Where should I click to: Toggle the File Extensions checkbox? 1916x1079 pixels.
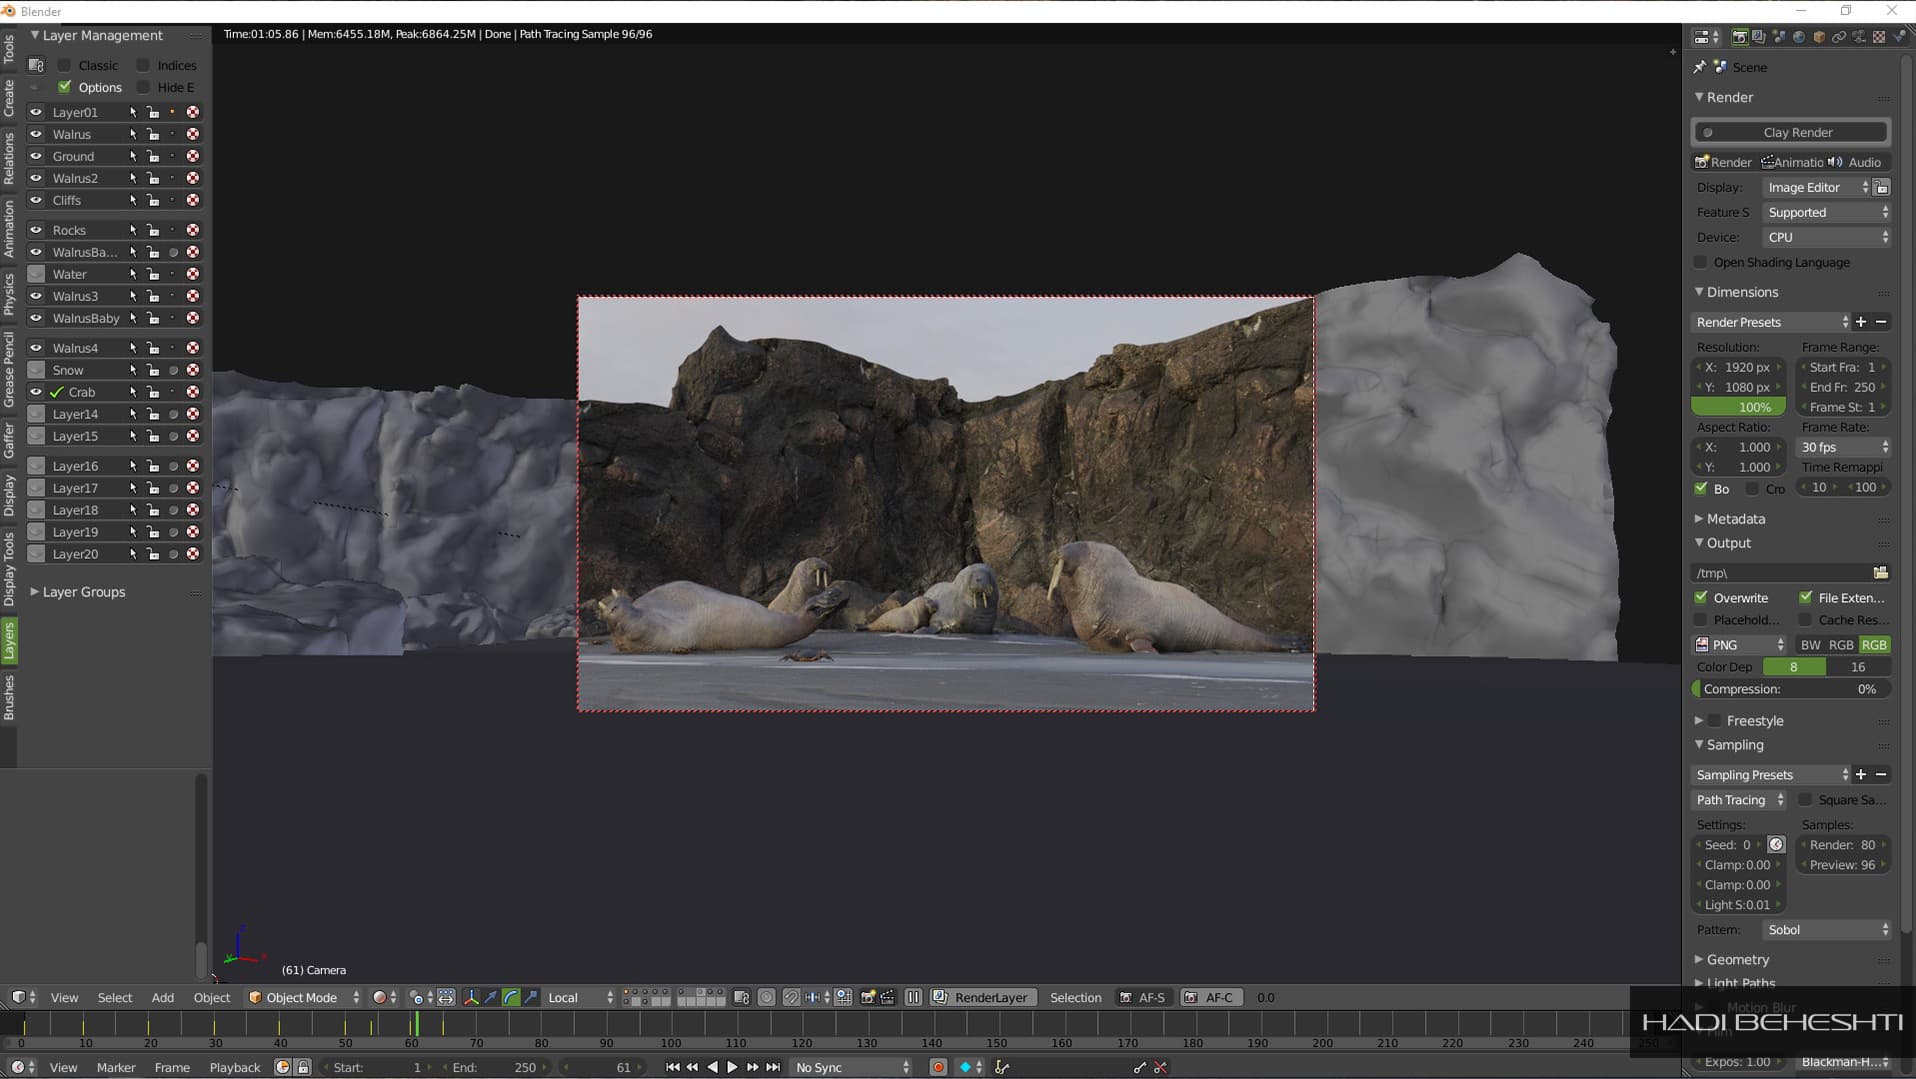tap(1806, 597)
